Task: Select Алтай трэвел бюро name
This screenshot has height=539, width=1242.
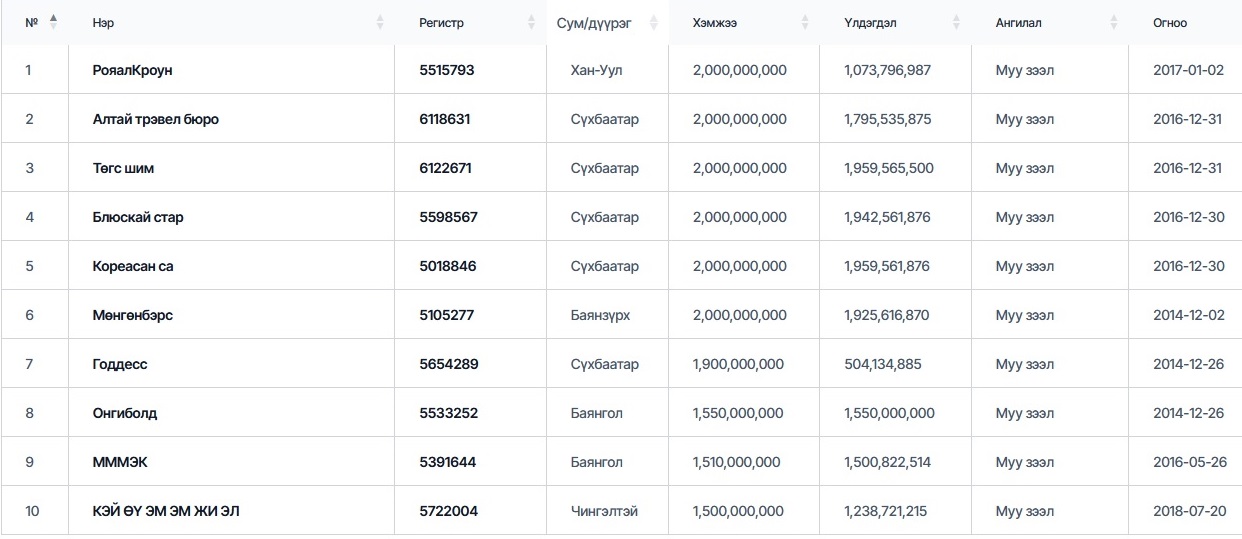Action: tap(156, 119)
